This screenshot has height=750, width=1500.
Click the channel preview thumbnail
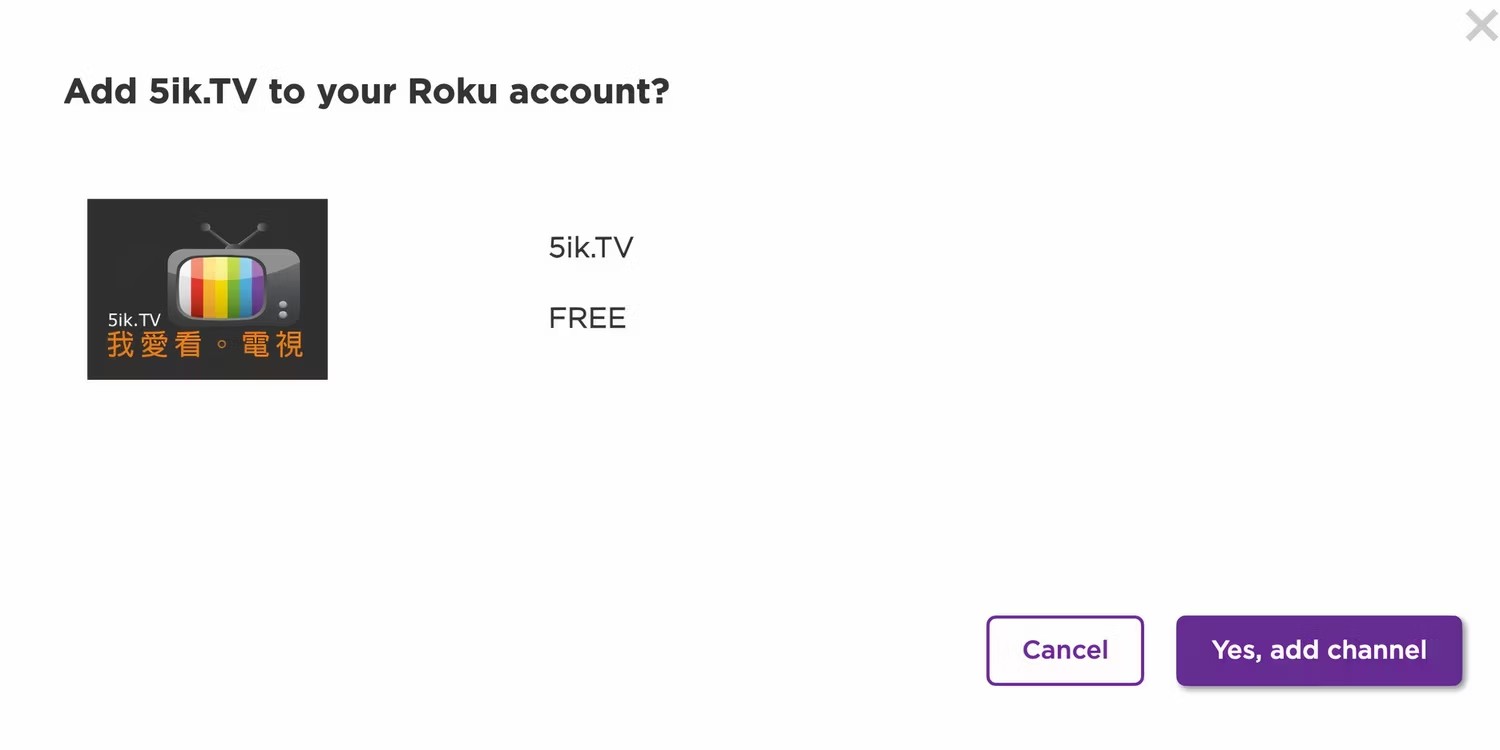pyautogui.click(x=207, y=289)
